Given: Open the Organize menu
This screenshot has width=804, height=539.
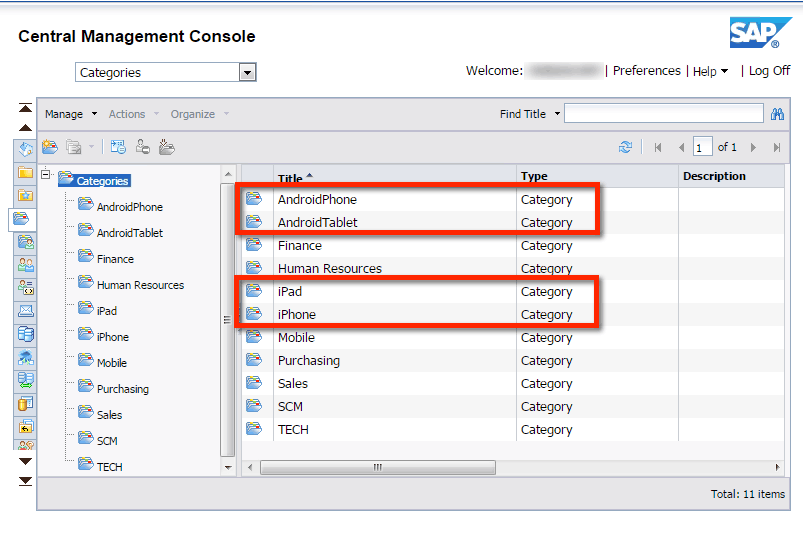Looking at the screenshot, I should [x=199, y=114].
